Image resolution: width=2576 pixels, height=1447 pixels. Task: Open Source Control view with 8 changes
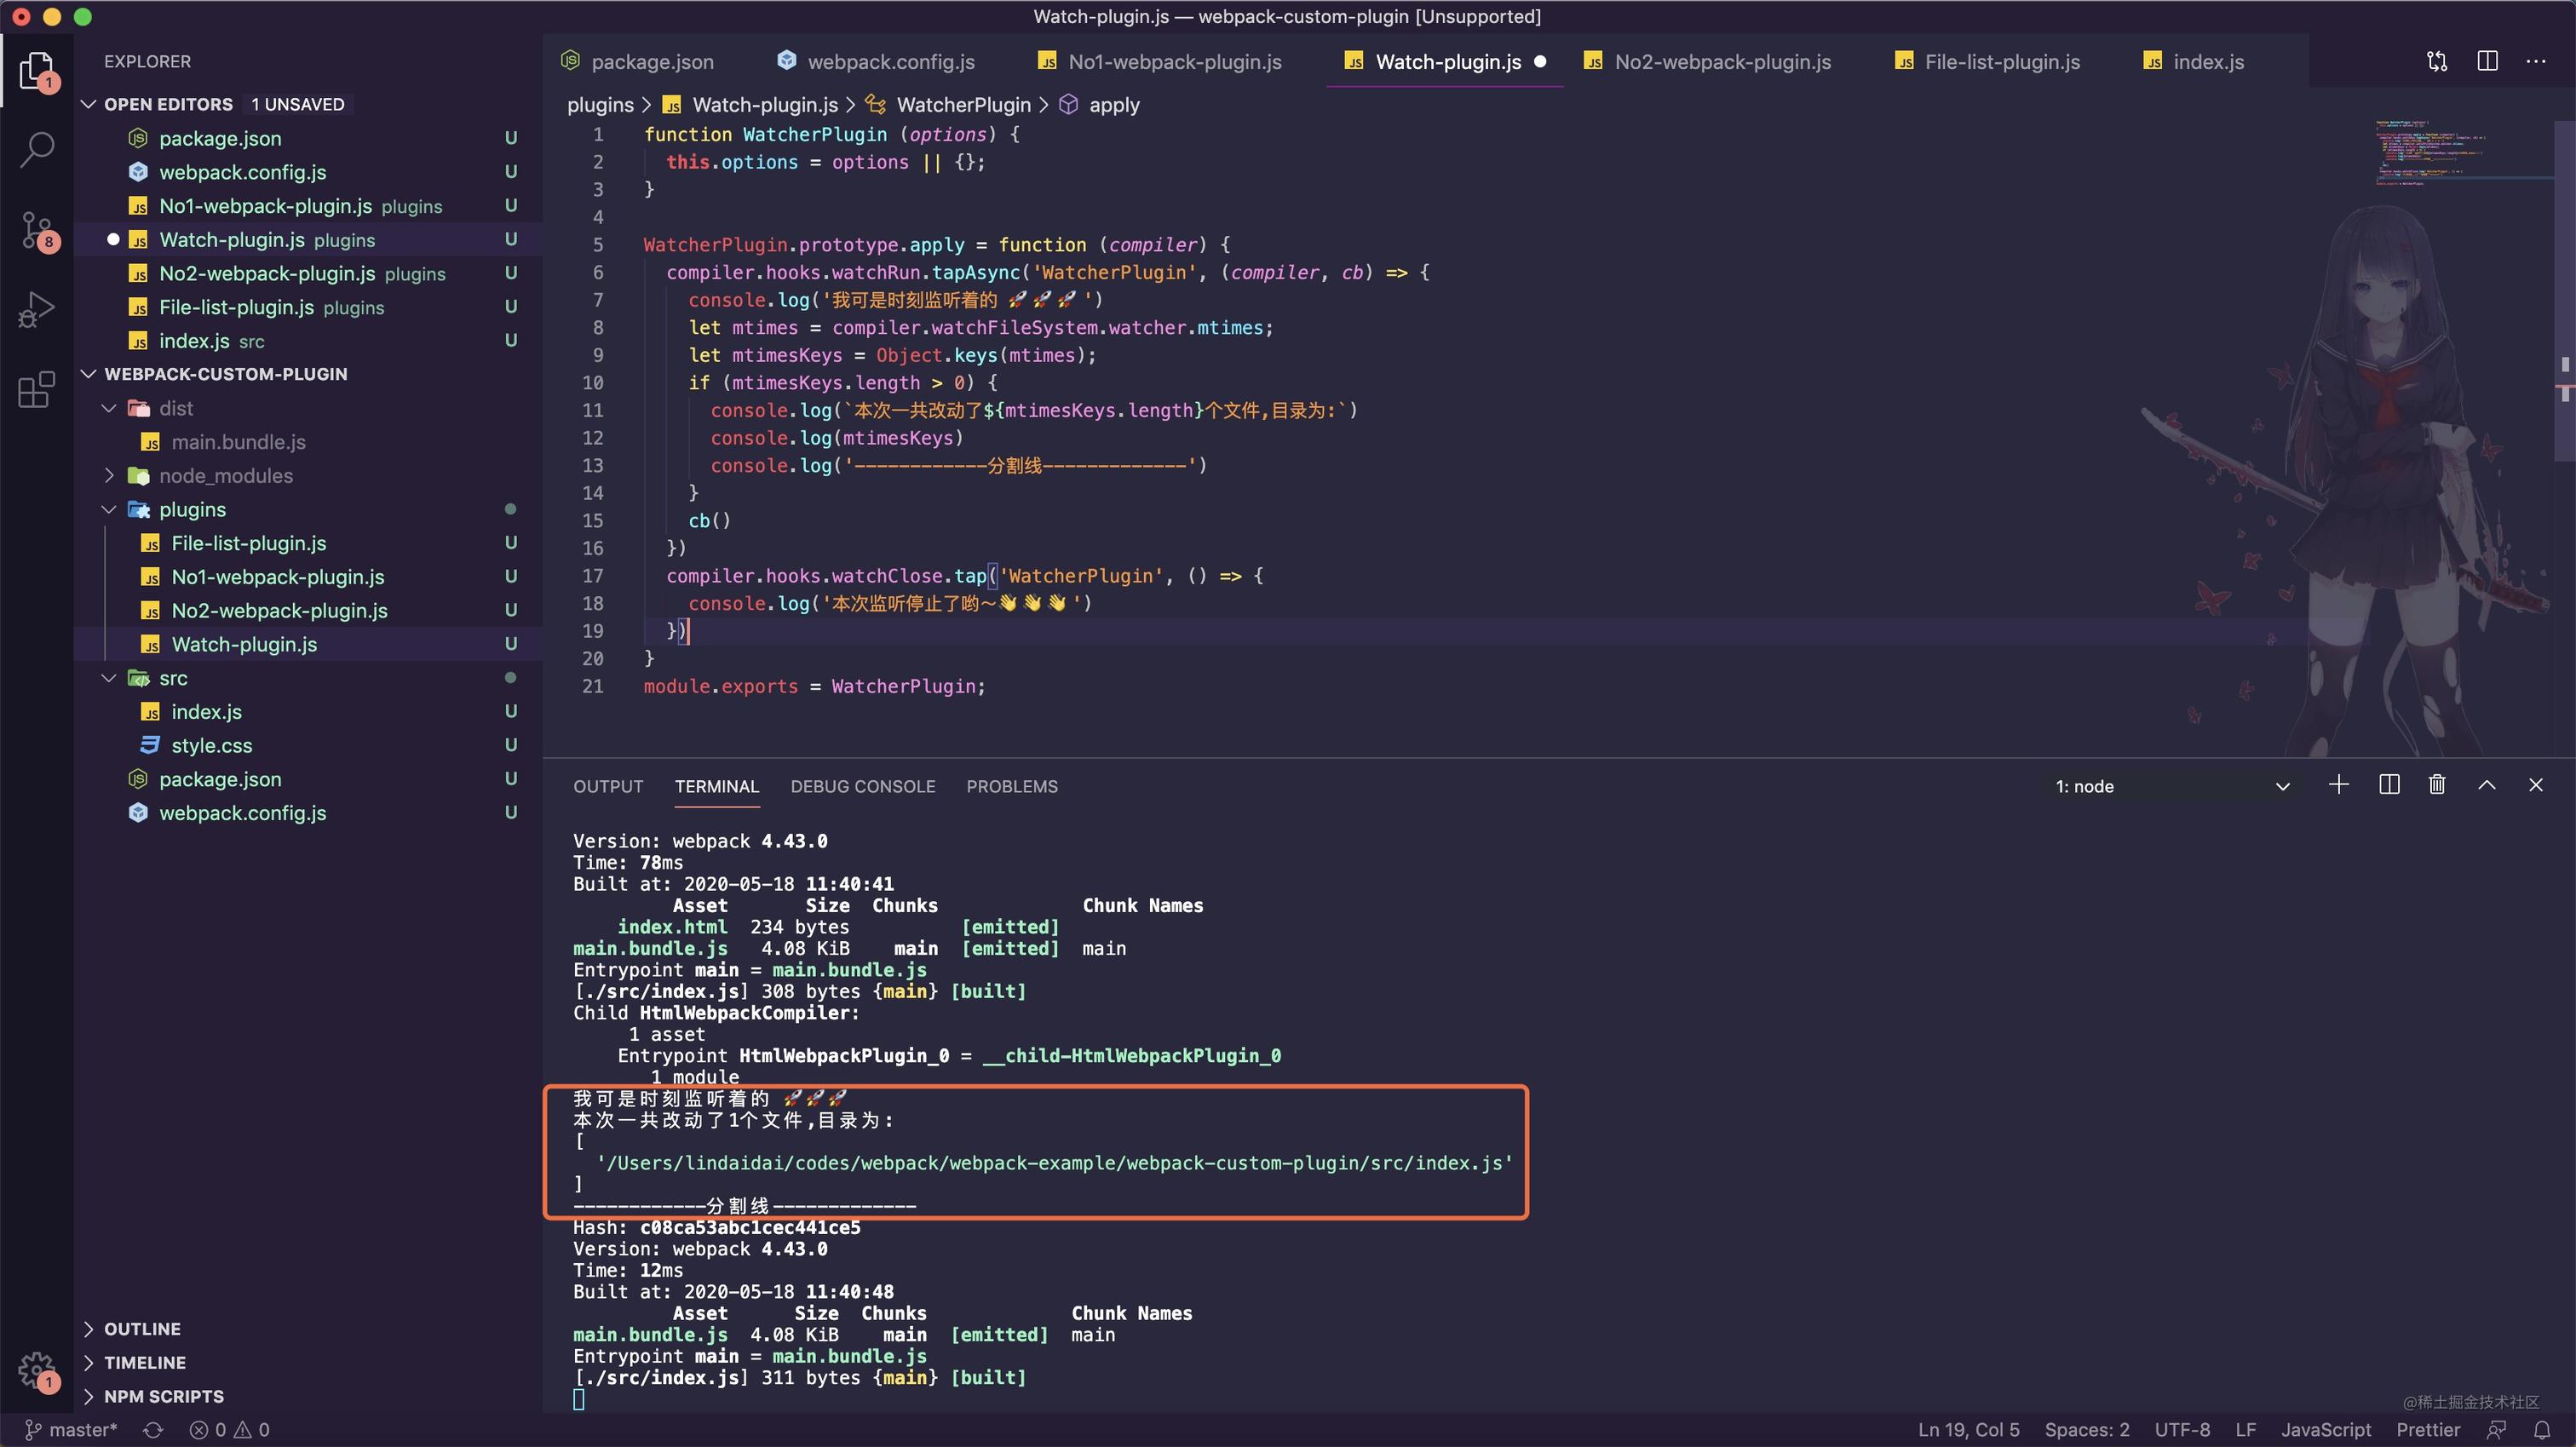point(37,231)
